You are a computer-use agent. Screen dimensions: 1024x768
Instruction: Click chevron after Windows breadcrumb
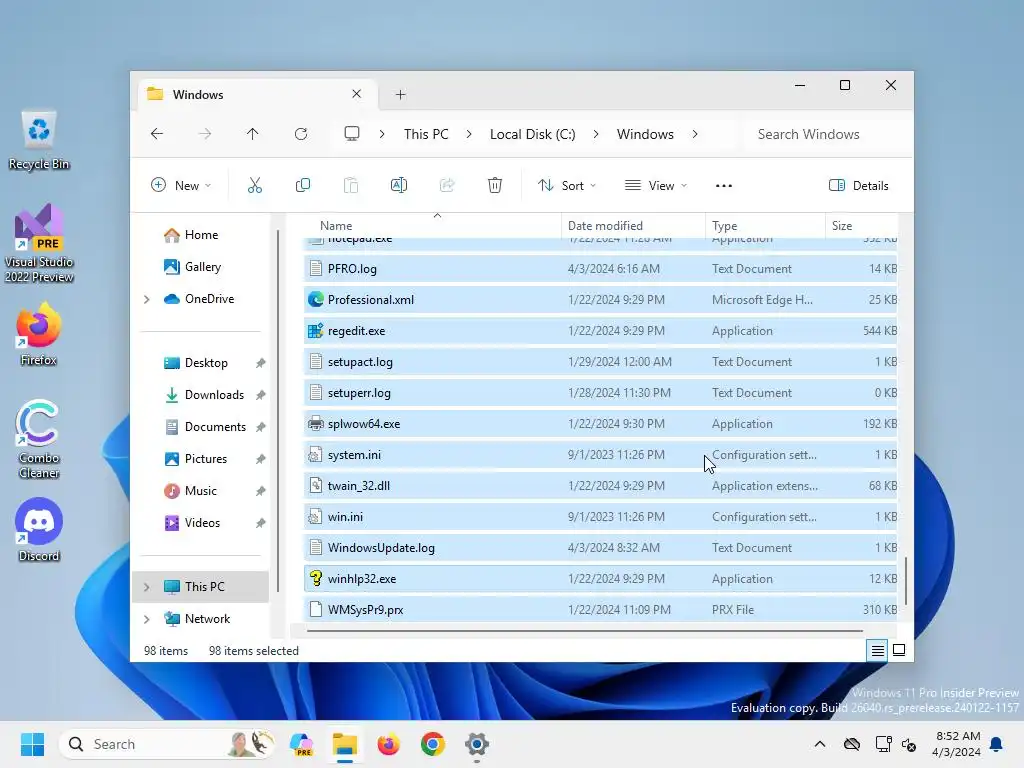tap(695, 134)
